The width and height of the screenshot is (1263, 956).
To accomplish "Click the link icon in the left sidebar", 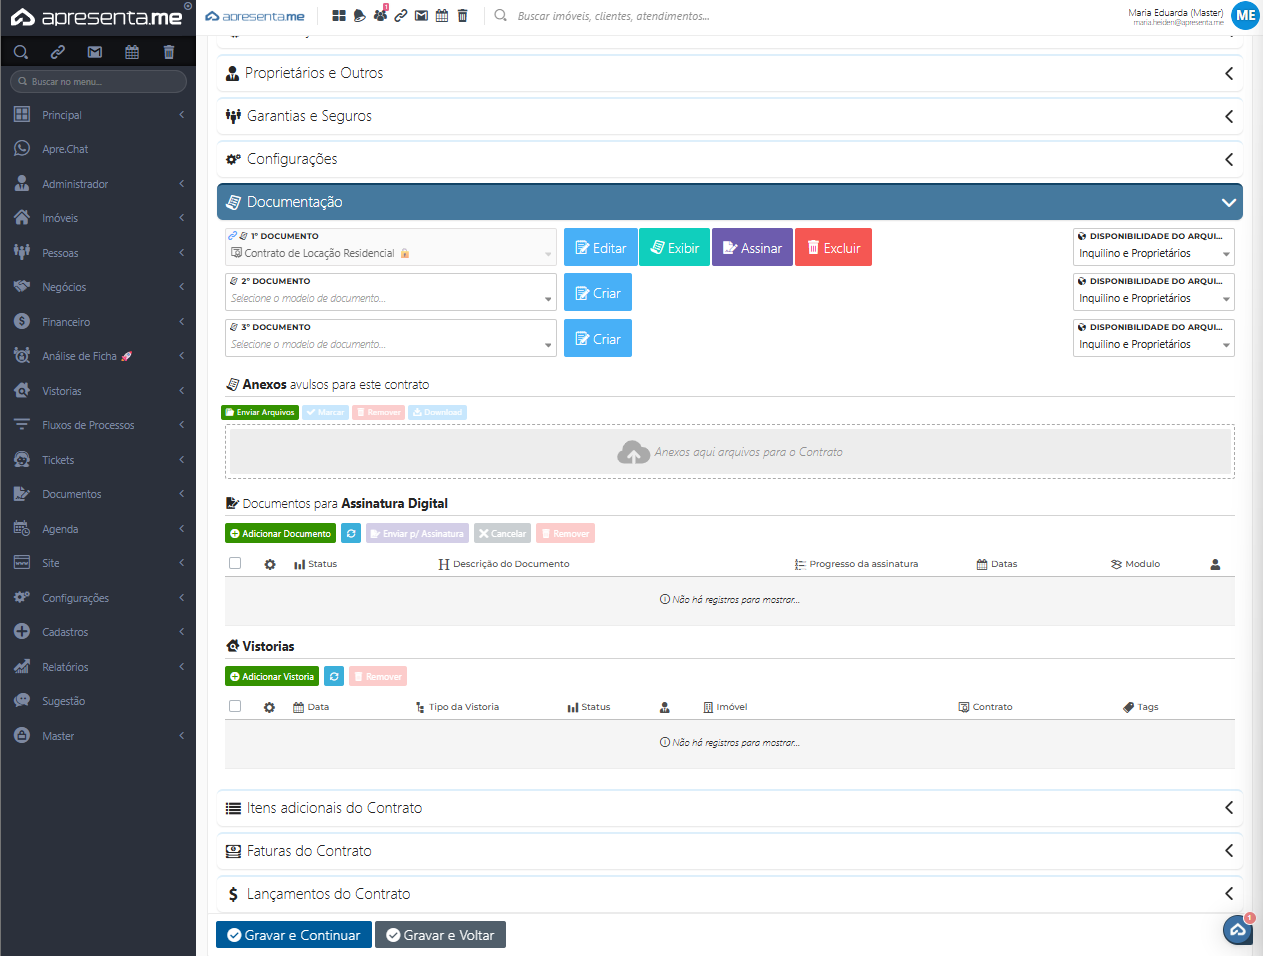I will point(58,52).
